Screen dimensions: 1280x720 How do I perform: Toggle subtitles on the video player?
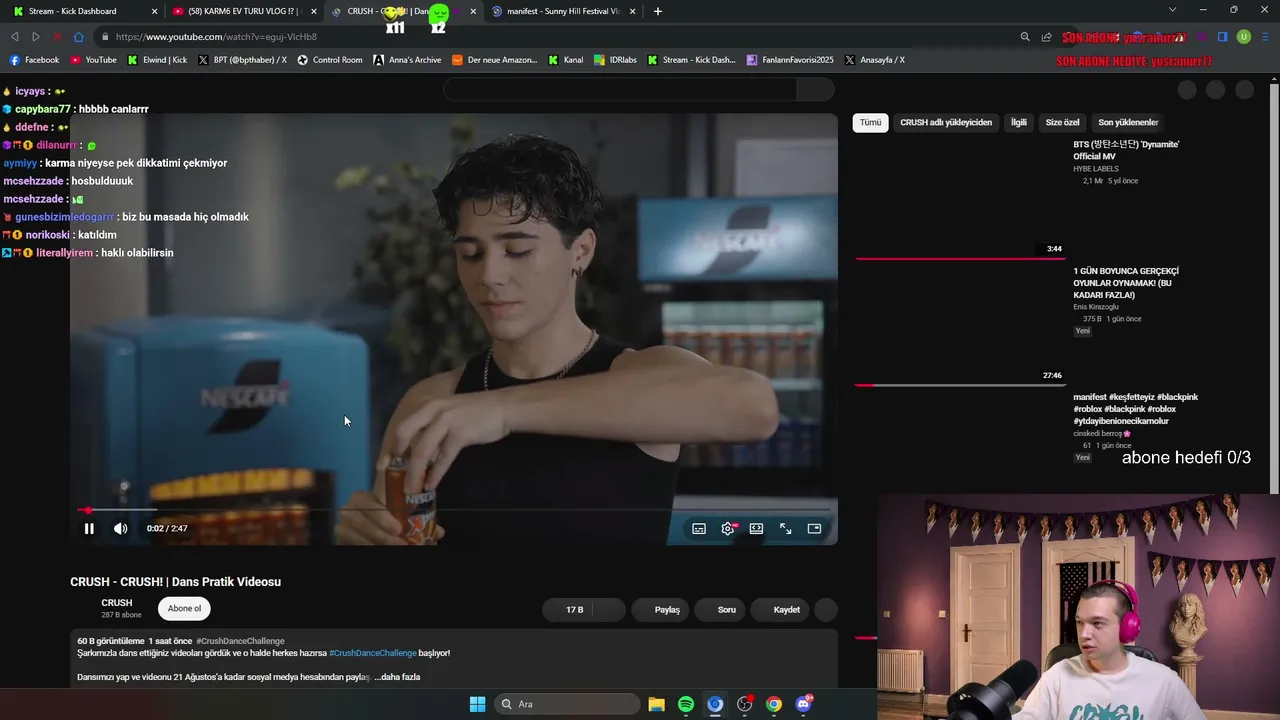coord(699,529)
